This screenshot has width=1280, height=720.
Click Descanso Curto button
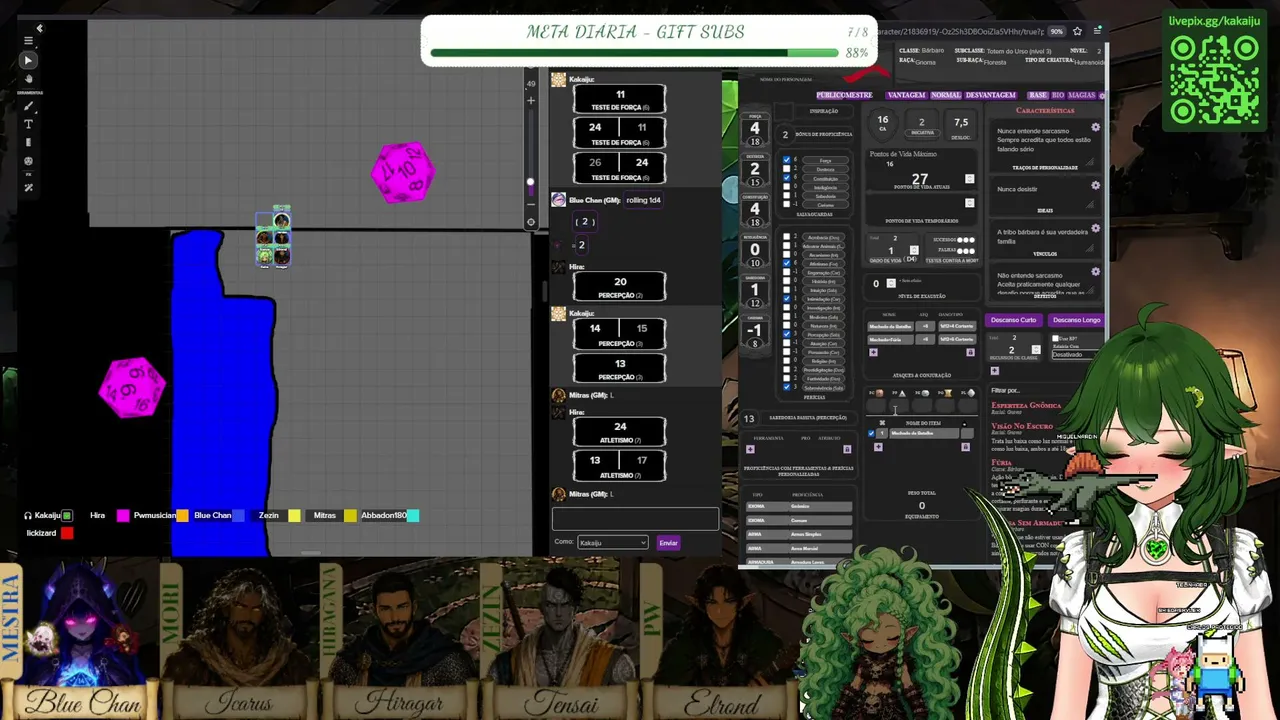[1014, 320]
